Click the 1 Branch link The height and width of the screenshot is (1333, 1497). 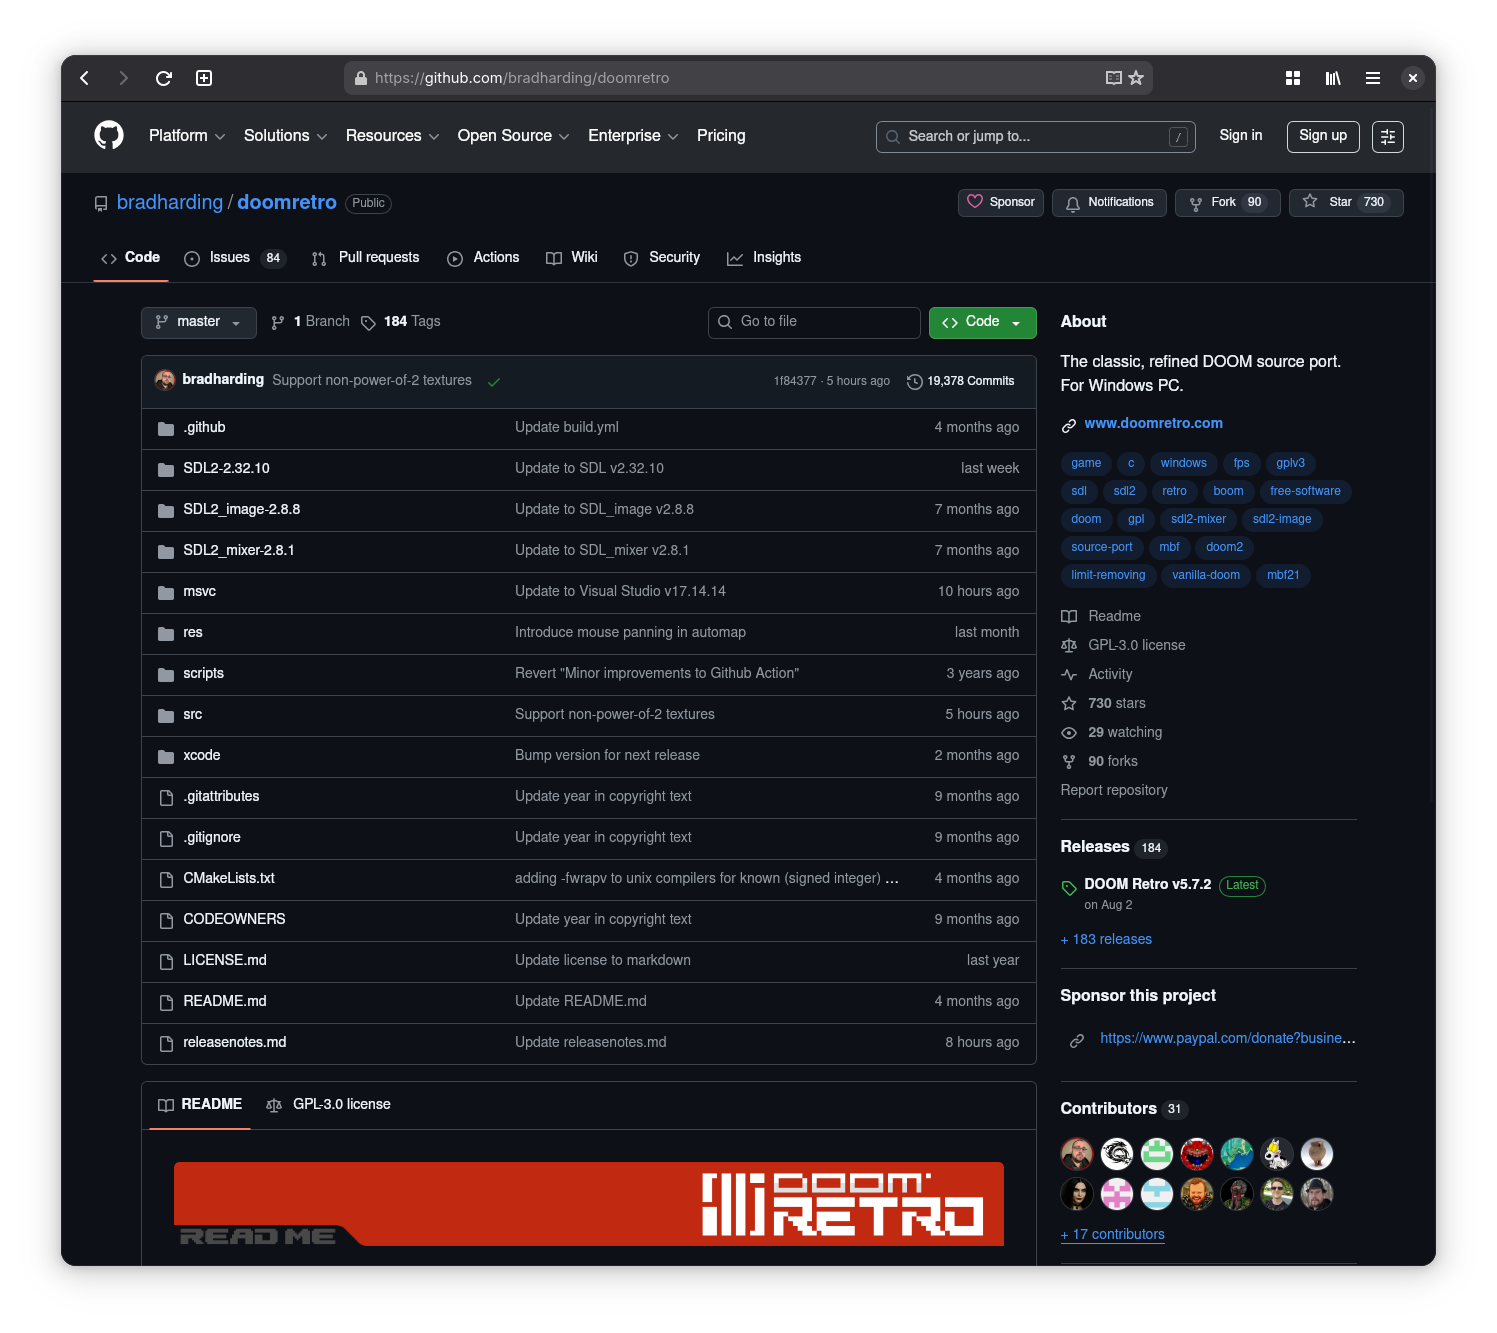(310, 322)
